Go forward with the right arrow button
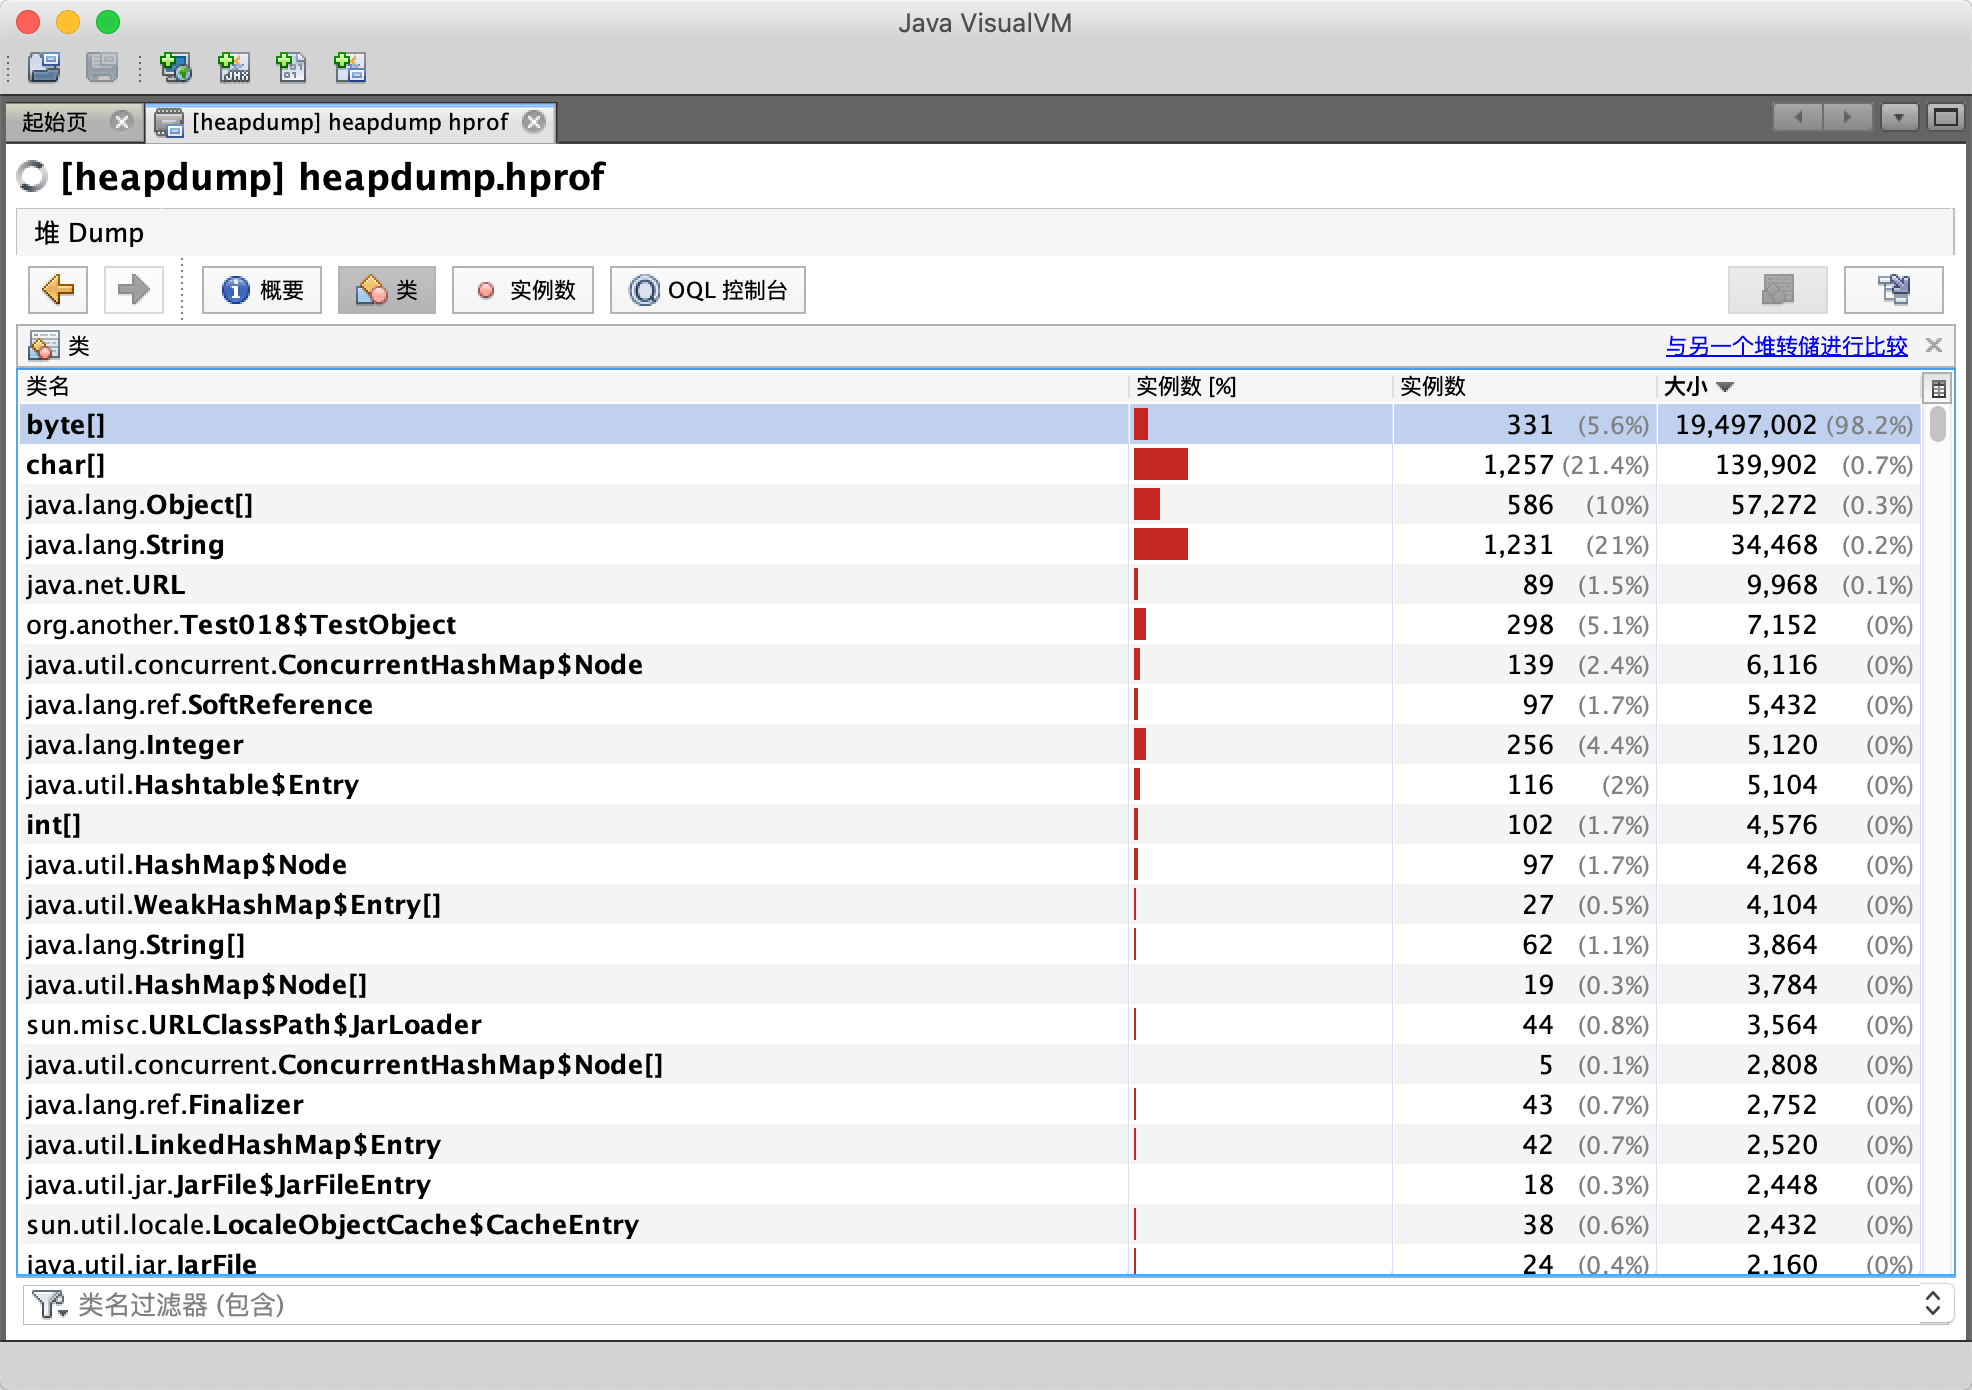This screenshot has width=1972, height=1390. click(134, 290)
